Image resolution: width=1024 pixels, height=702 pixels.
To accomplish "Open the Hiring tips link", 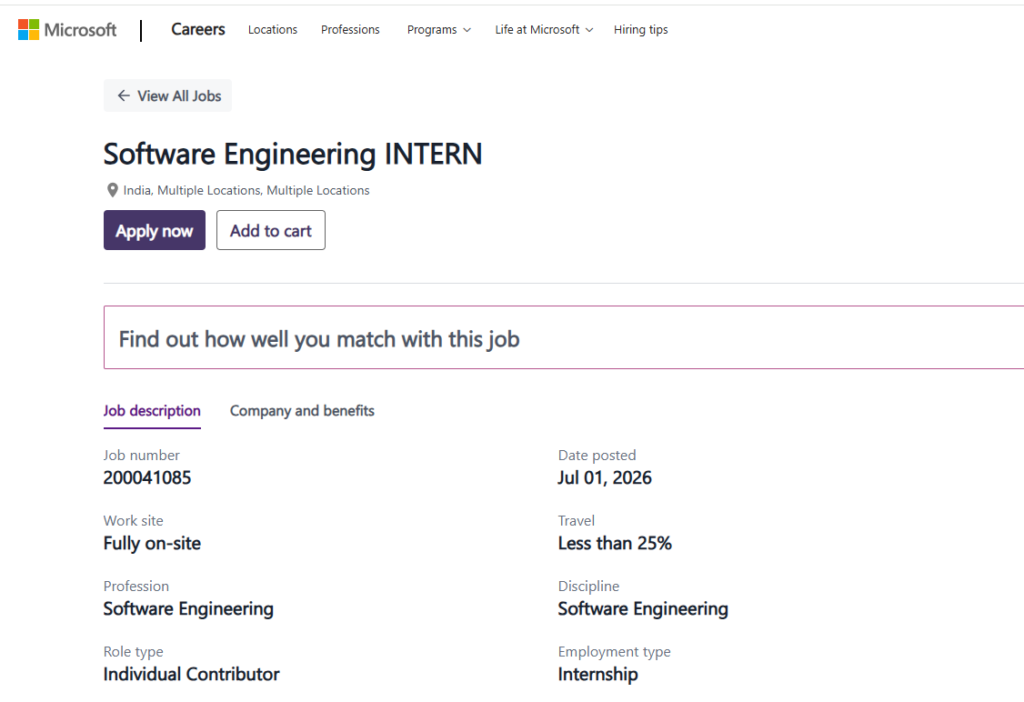I will click(641, 29).
